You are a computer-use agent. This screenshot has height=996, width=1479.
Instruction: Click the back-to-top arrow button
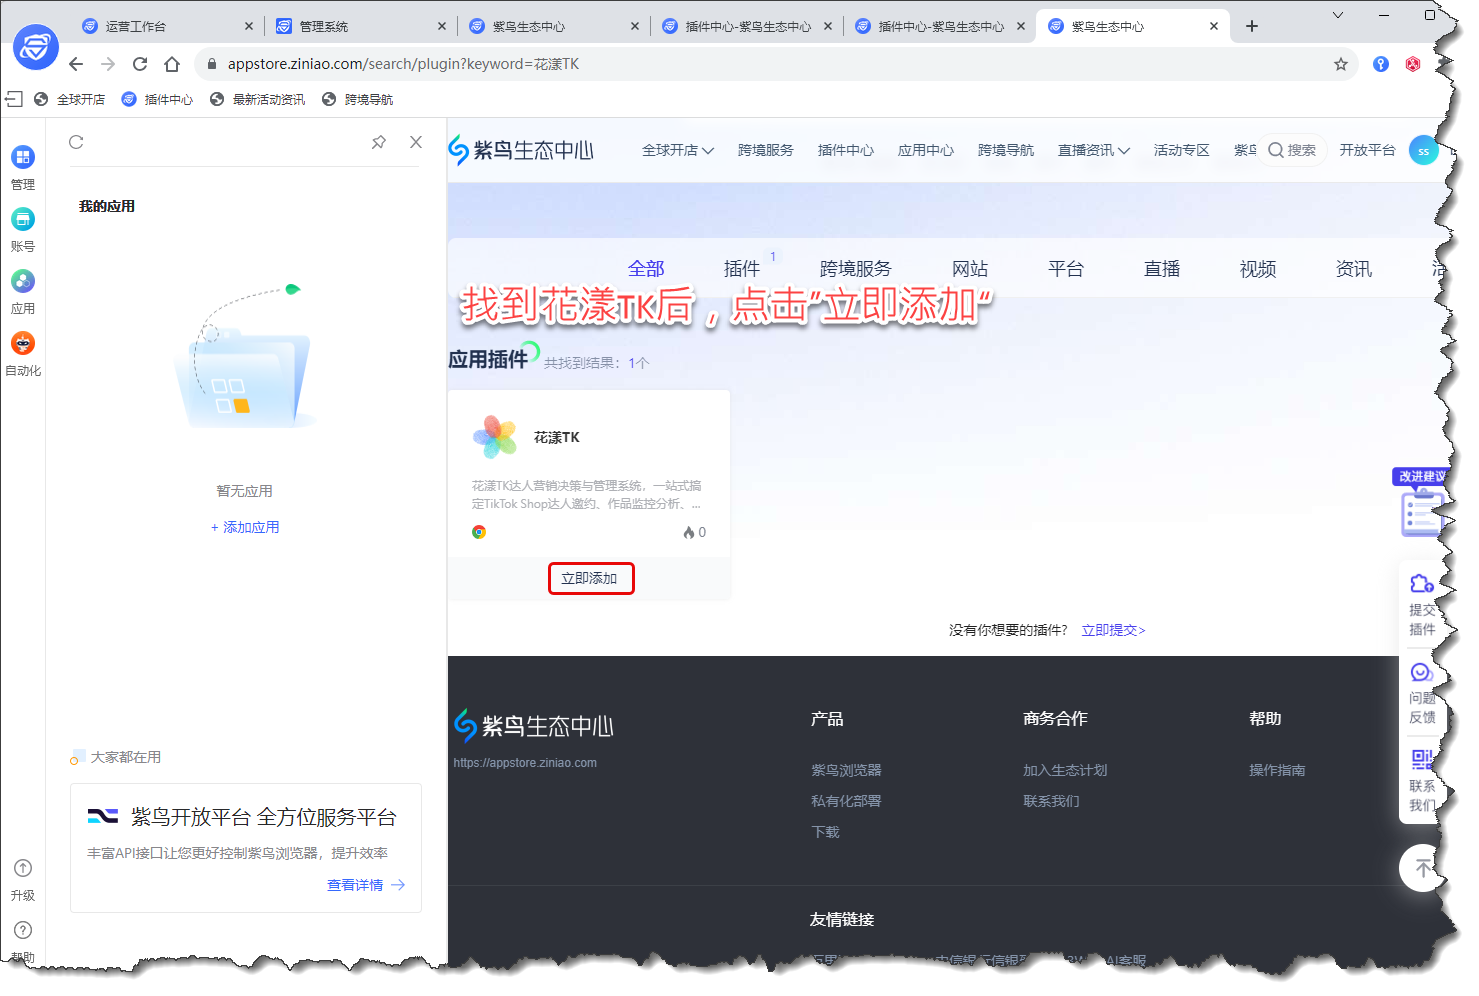pos(1422,868)
